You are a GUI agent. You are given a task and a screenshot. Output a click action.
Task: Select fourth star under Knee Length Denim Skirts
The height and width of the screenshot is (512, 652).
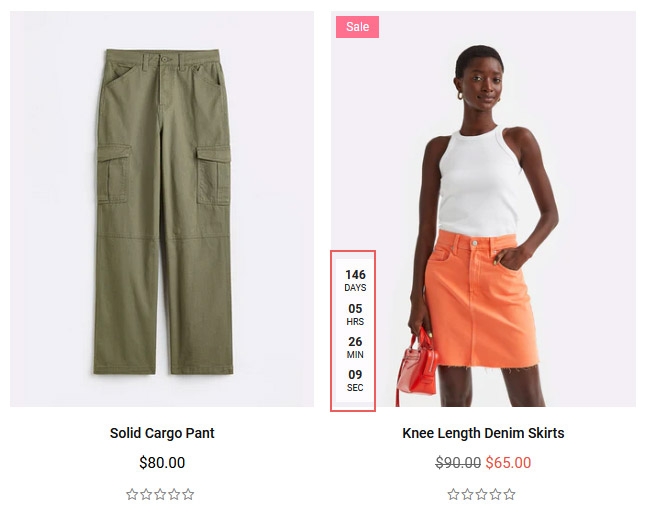coord(495,494)
